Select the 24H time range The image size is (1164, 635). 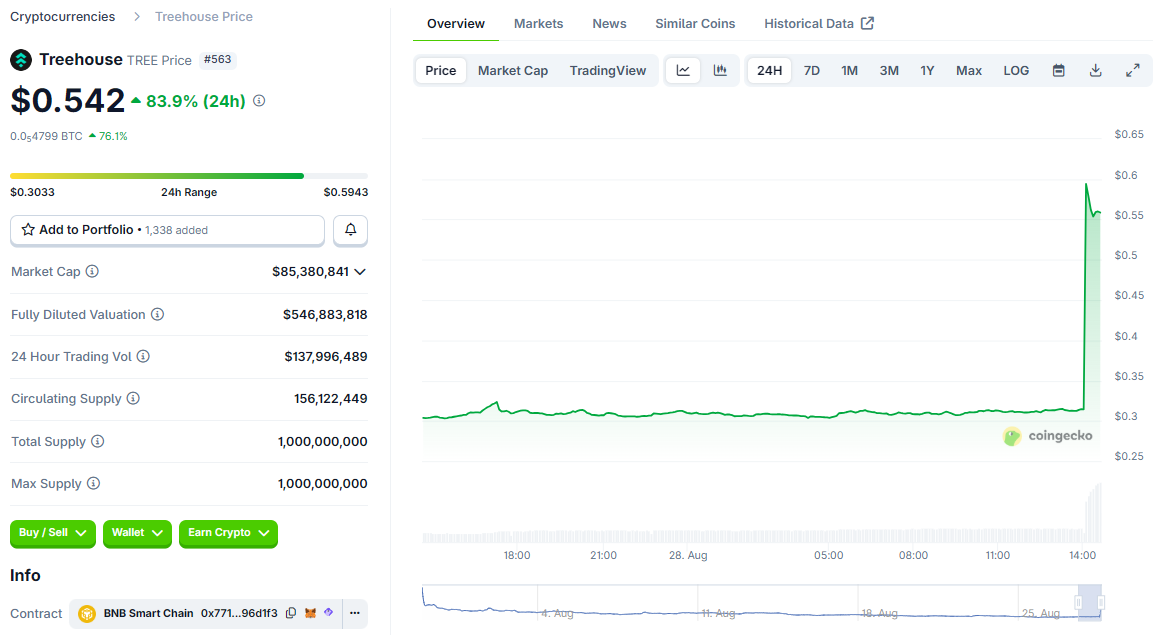(x=769, y=71)
